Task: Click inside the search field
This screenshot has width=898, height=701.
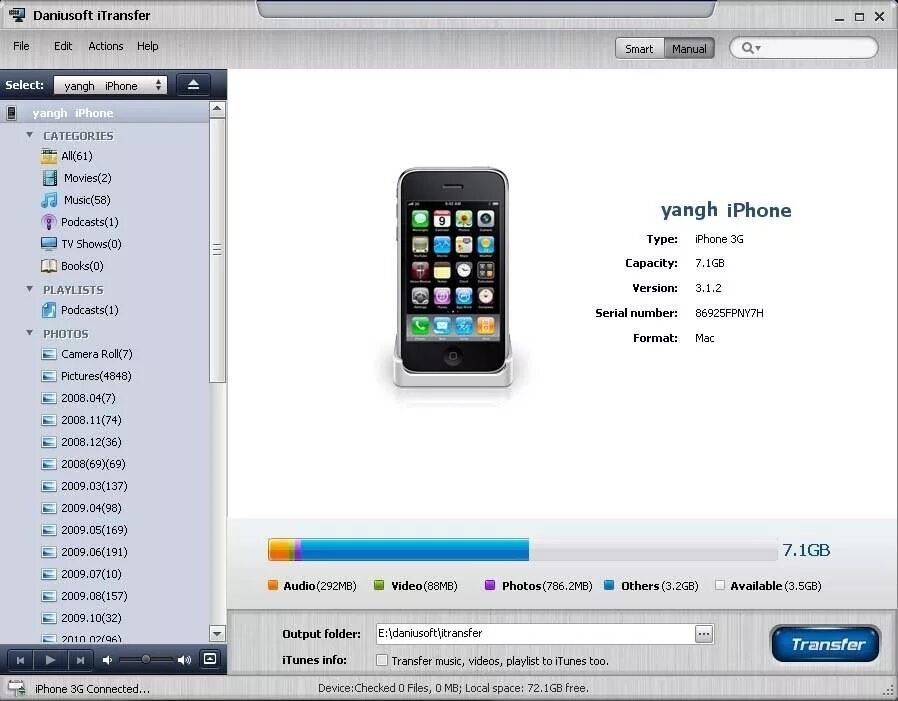Action: click(x=819, y=48)
